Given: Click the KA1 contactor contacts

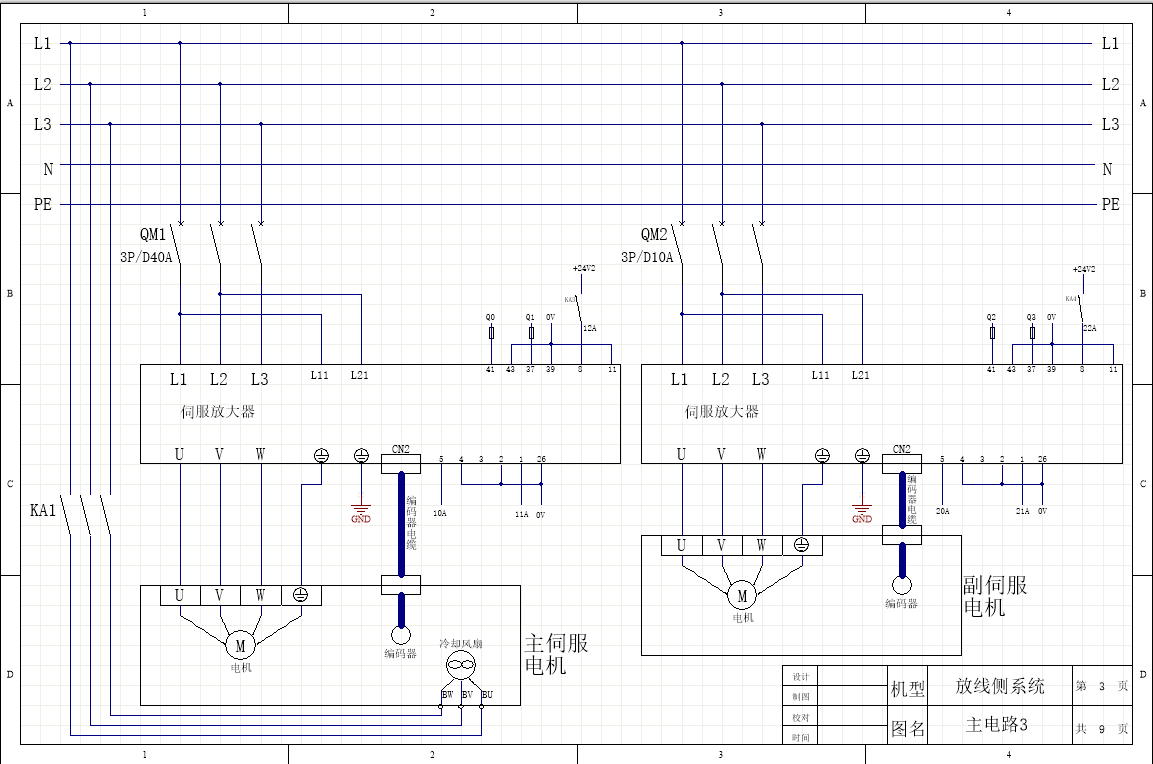Looking at the screenshot, I should click(x=89, y=515).
